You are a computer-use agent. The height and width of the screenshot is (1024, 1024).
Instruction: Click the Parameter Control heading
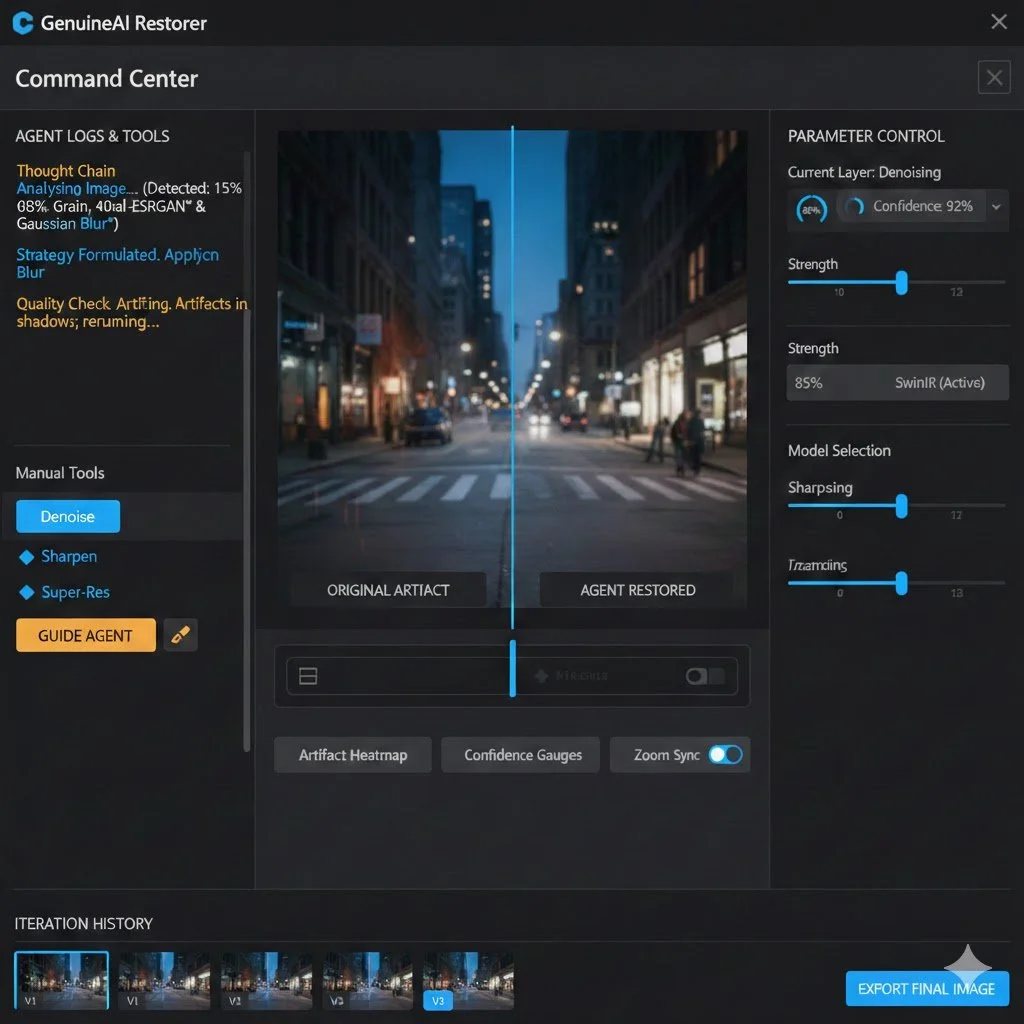(x=866, y=136)
